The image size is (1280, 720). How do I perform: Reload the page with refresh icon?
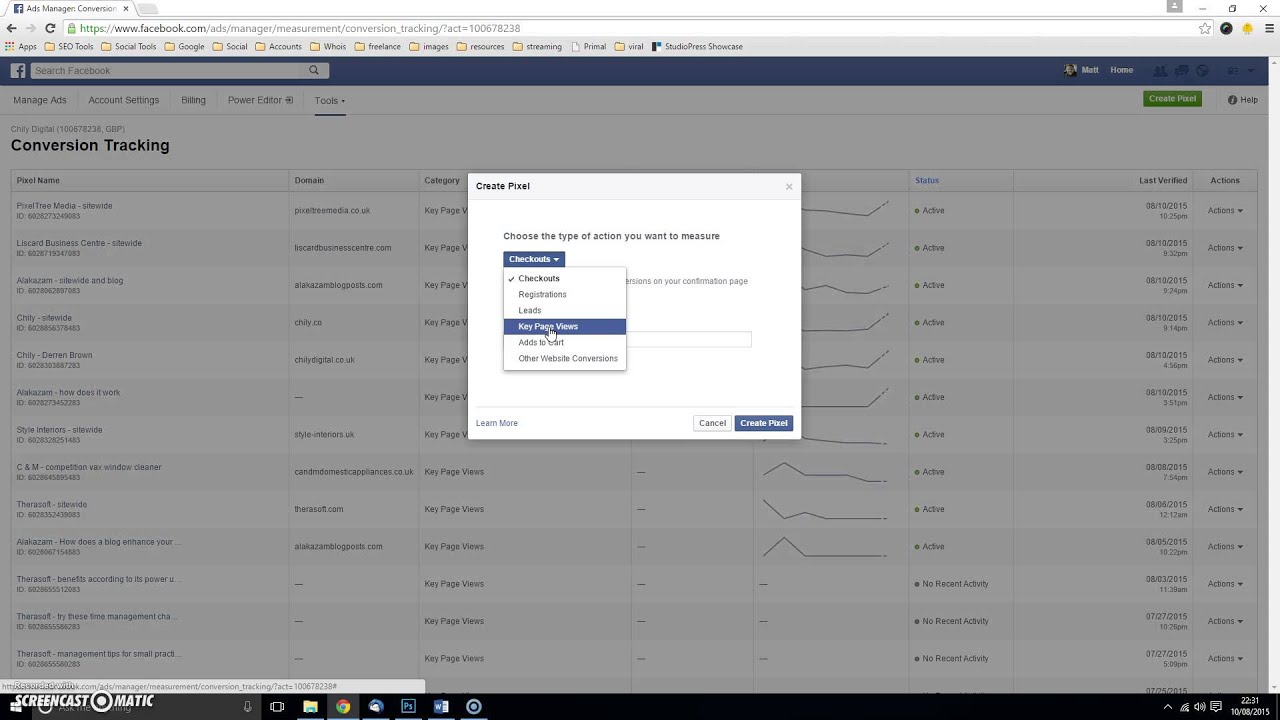(x=50, y=28)
